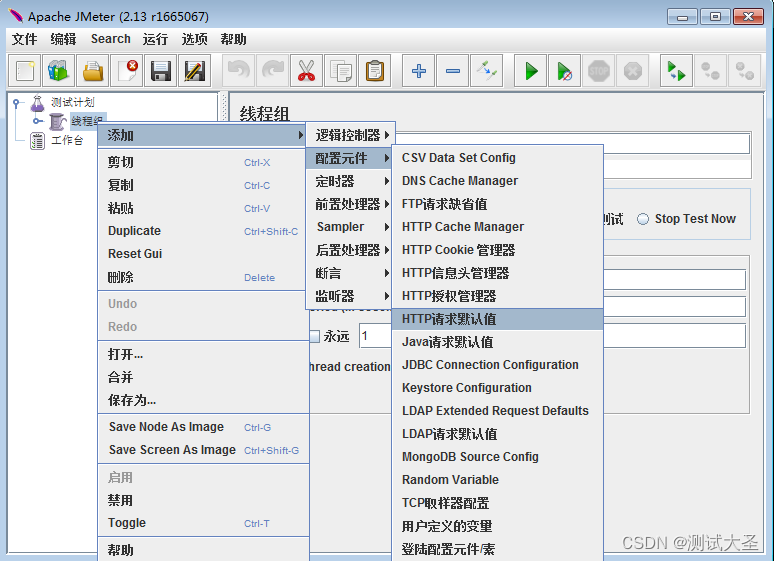Open the Search menu
774x561 pixels.
click(x=111, y=39)
